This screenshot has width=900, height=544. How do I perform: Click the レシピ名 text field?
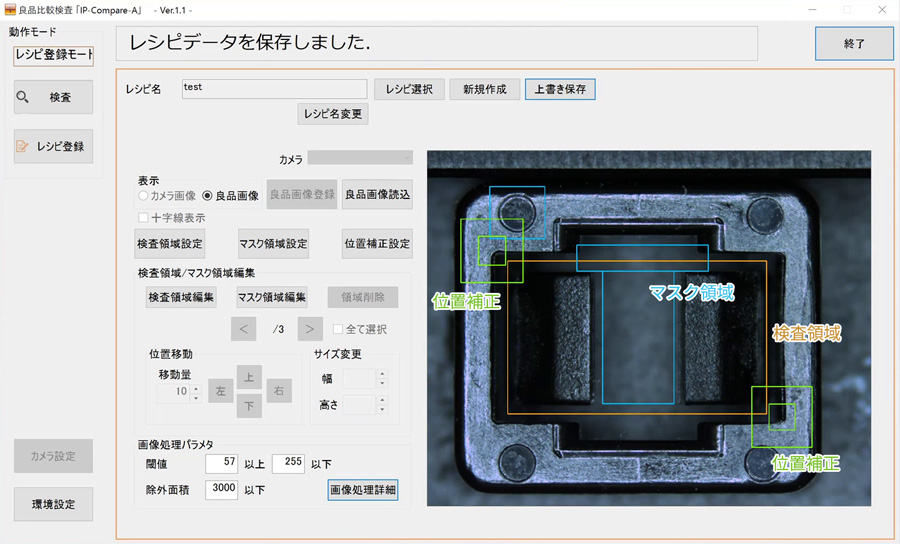274,89
